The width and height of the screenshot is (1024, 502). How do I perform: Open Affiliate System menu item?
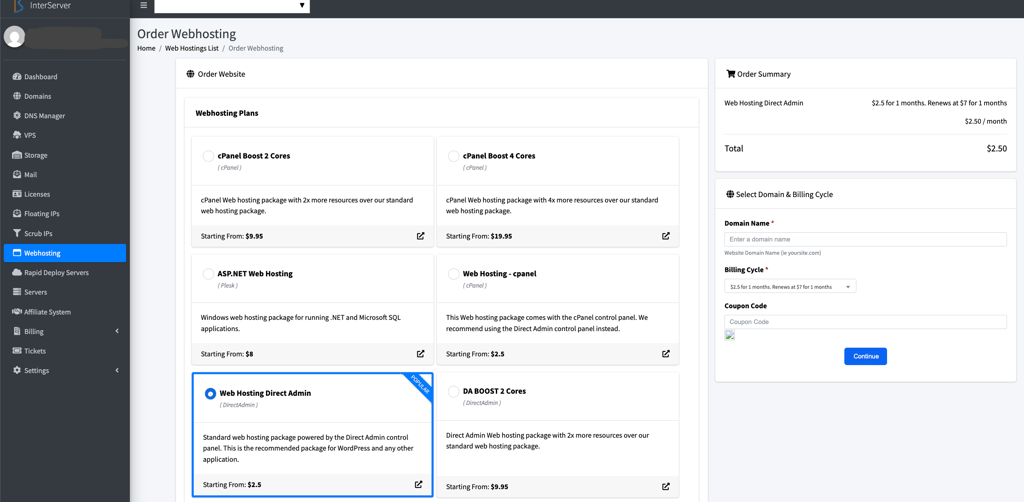[x=65, y=312]
